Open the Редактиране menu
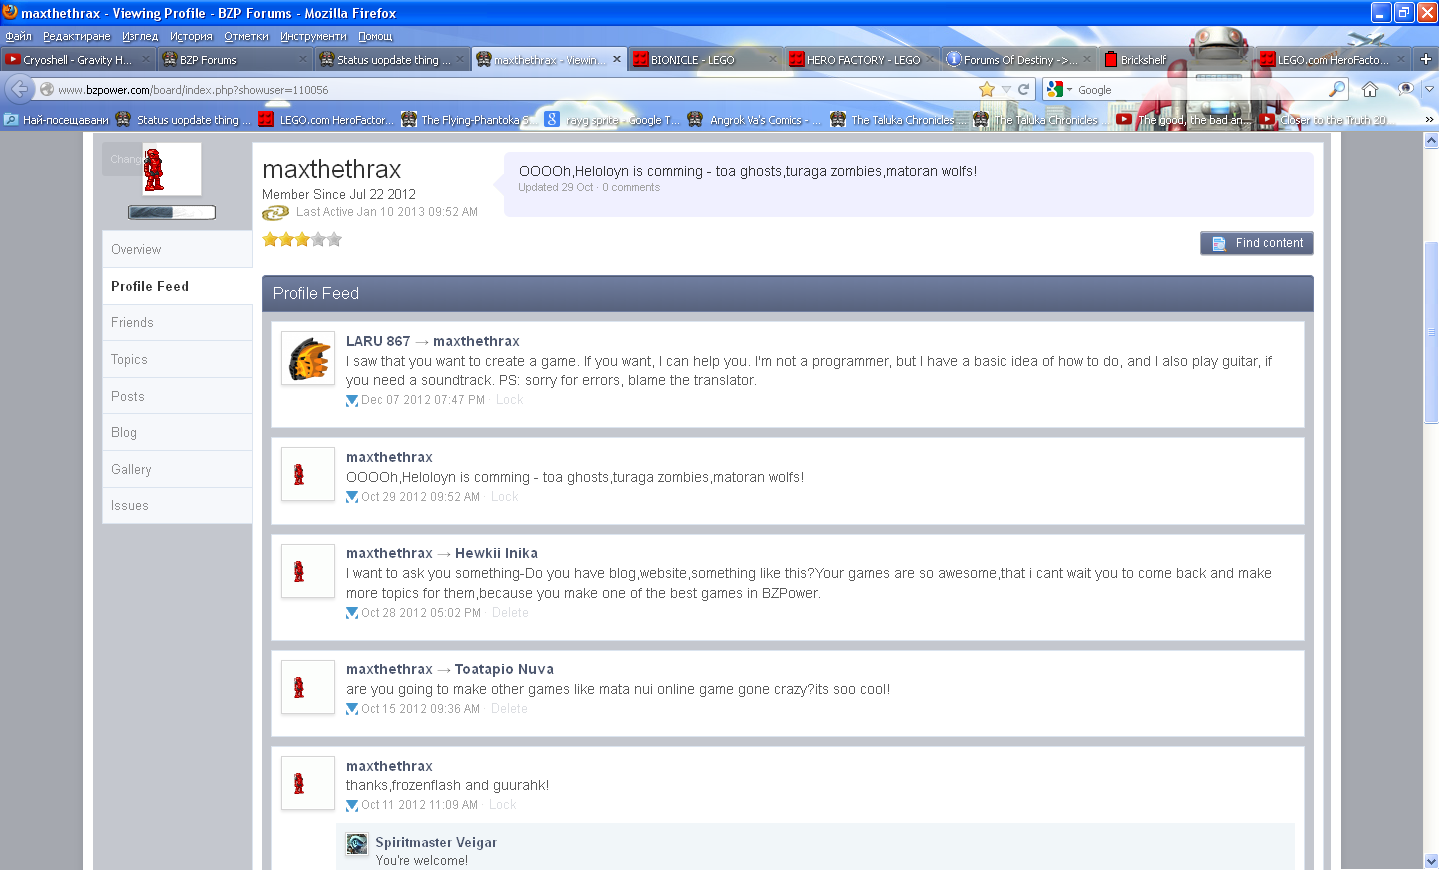 pyautogui.click(x=77, y=36)
